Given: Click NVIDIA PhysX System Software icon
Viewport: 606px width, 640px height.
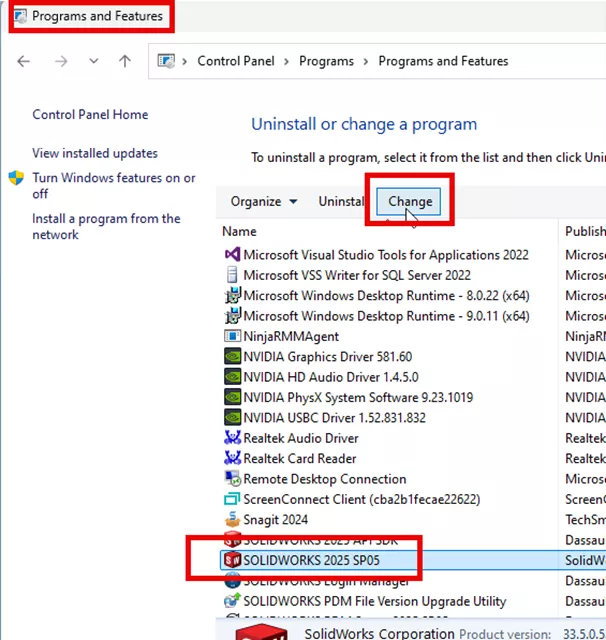Looking at the screenshot, I should [232, 397].
